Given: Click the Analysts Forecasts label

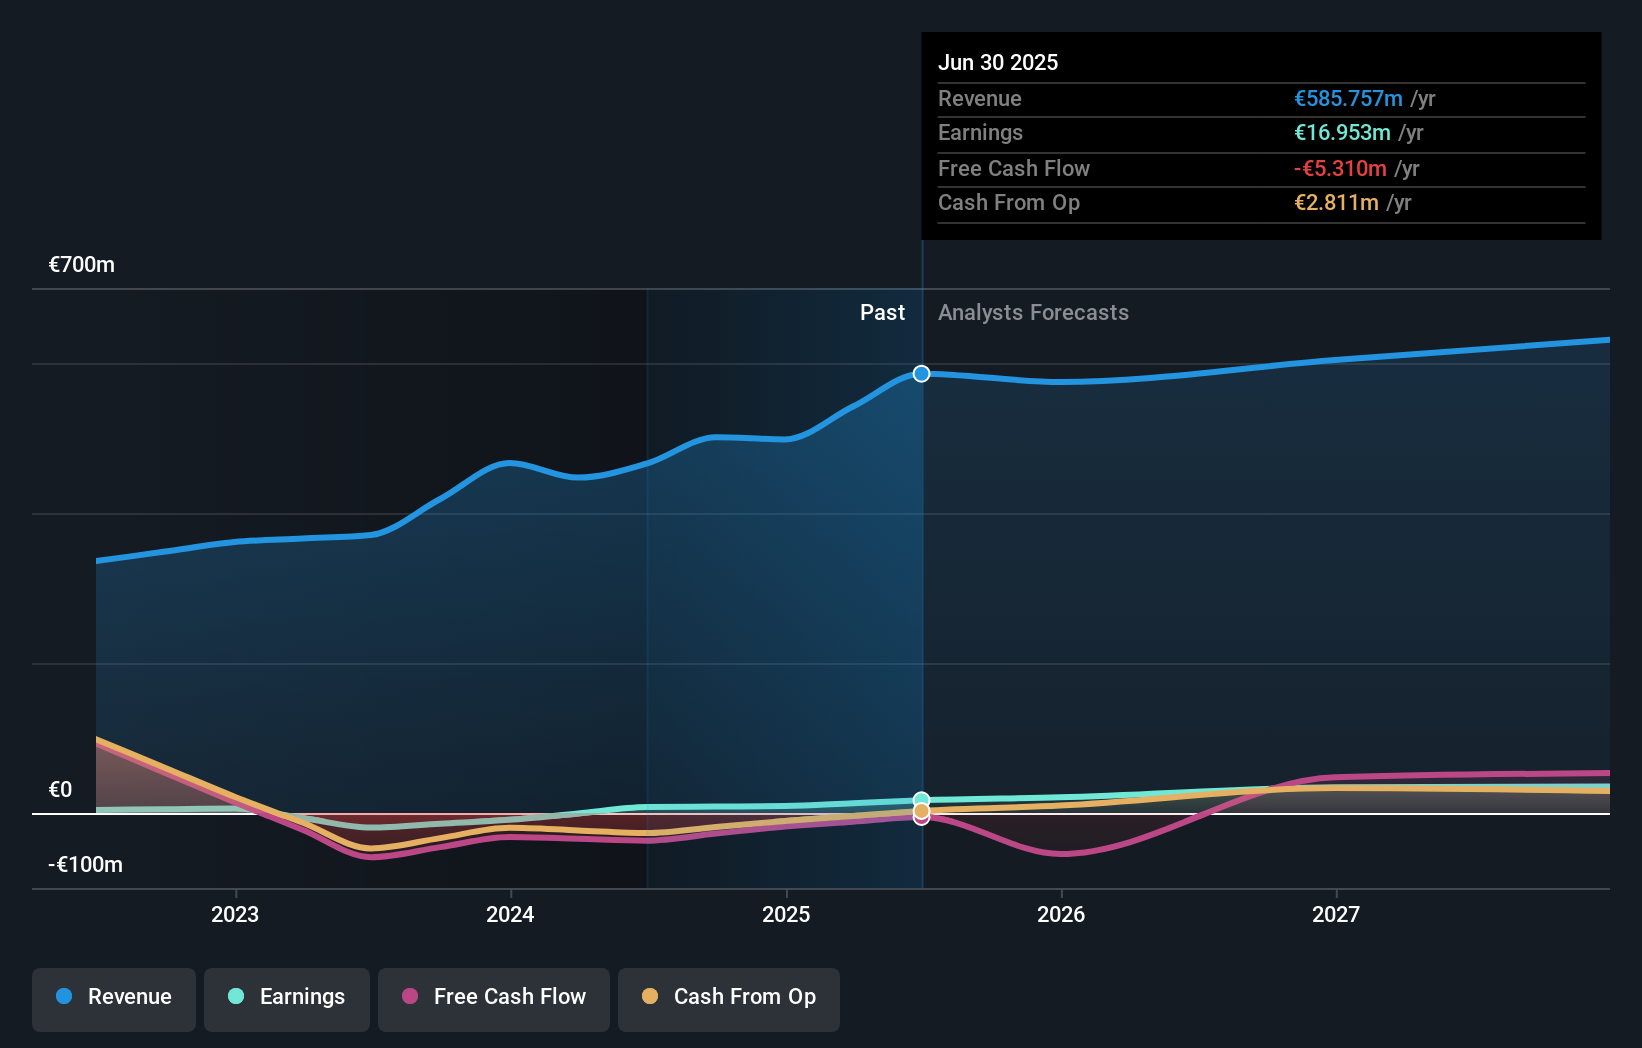Looking at the screenshot, I should tap(1033, 313).
